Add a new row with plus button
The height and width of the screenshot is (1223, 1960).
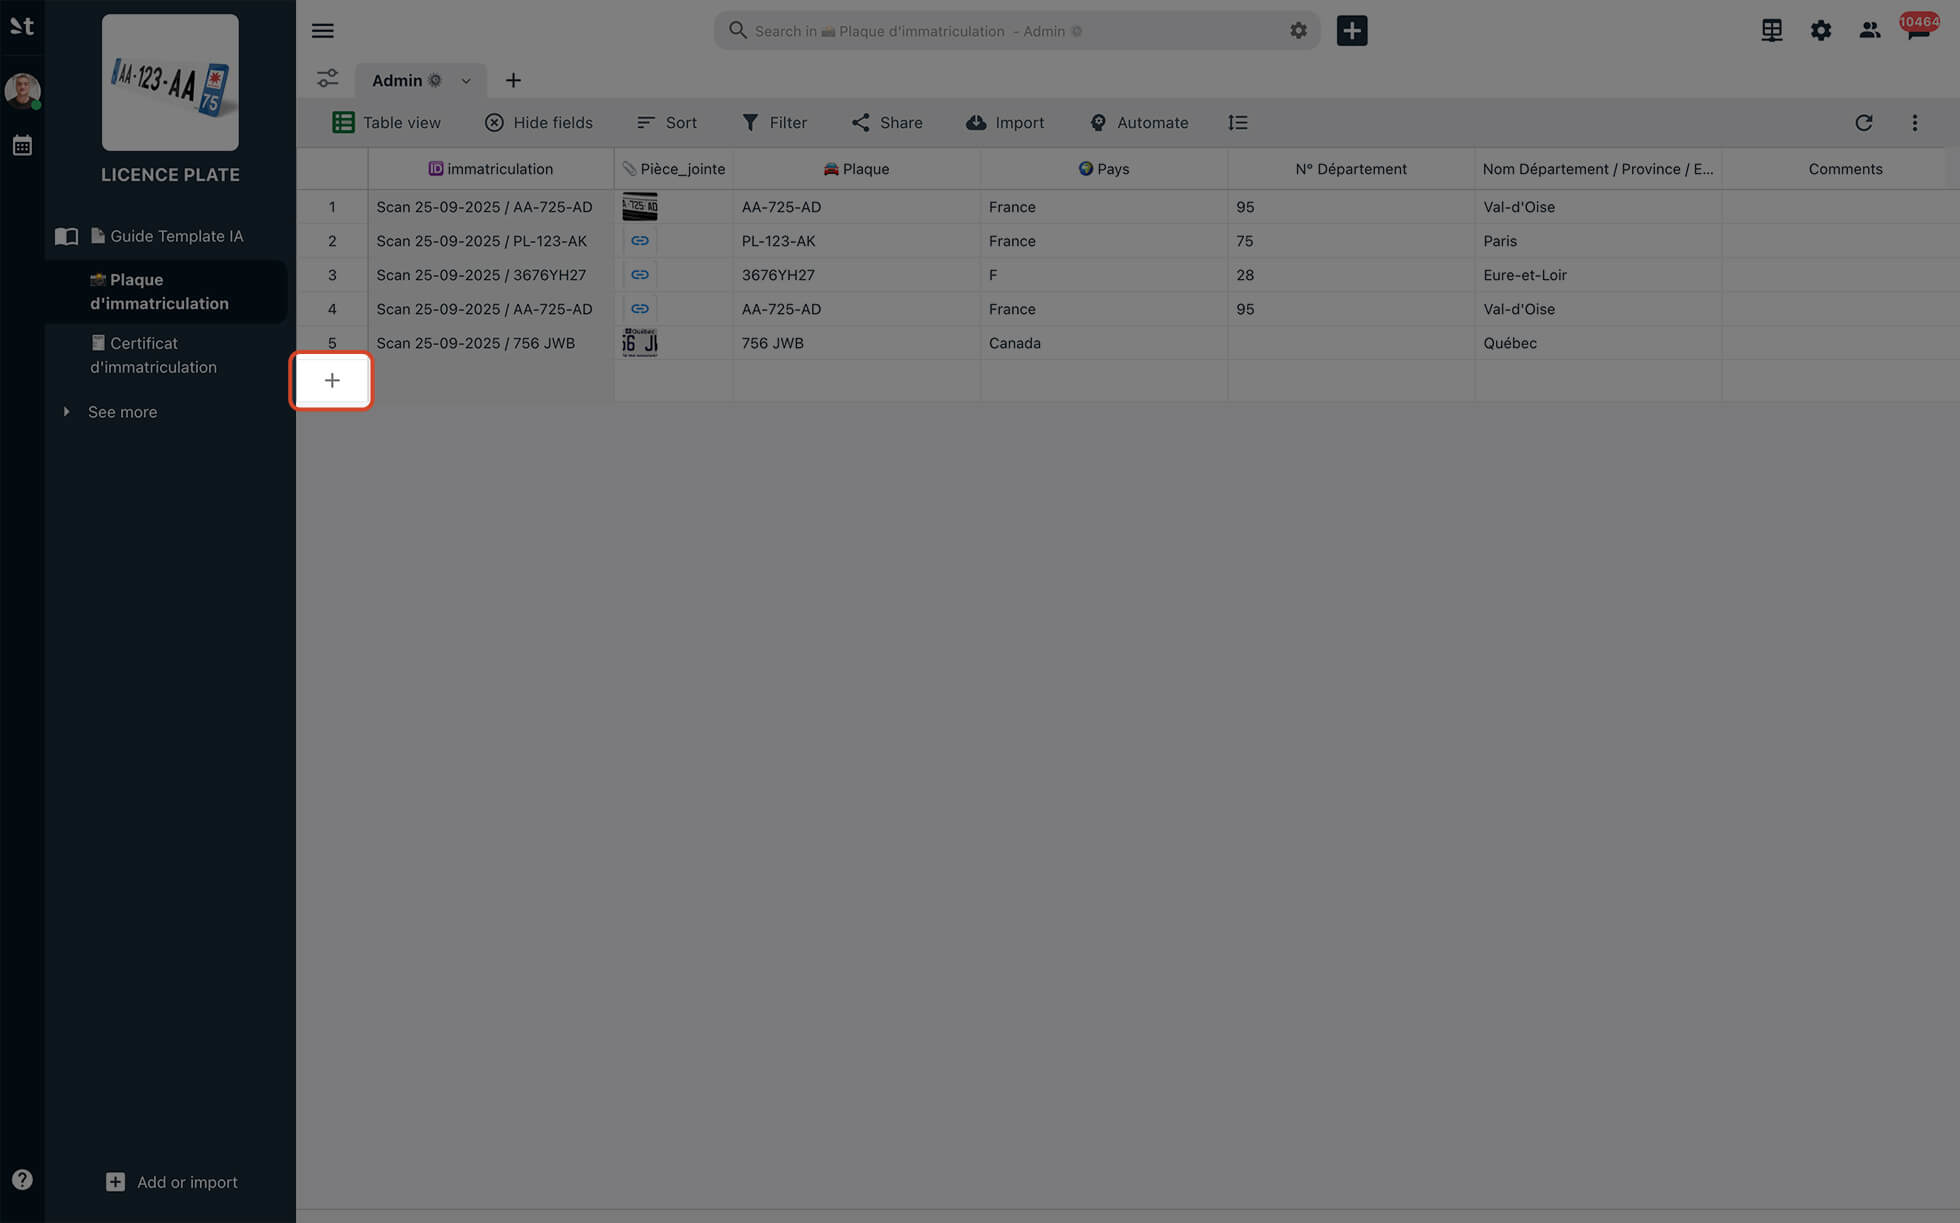(332, 380)
